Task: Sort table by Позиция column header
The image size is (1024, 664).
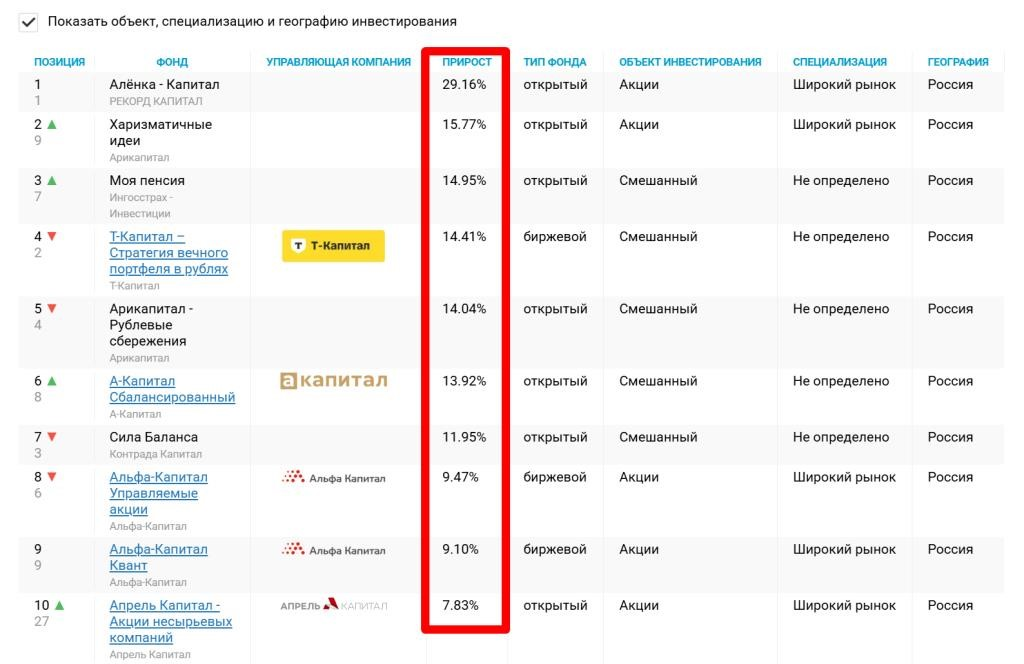Action: [x=59, y=62]
